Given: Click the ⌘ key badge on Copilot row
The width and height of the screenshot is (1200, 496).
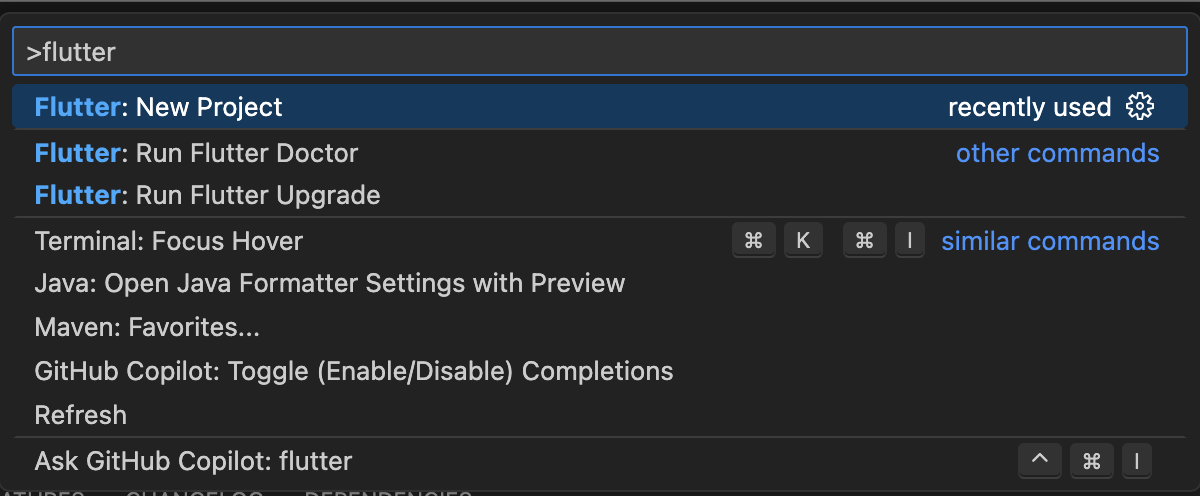Looking at the screenshot, I should [x=1091, y=461].
